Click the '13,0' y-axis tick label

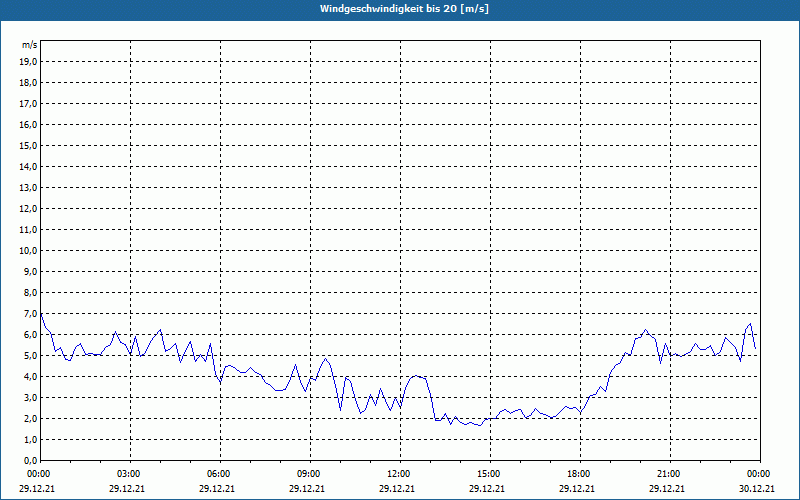click(29, 188)
